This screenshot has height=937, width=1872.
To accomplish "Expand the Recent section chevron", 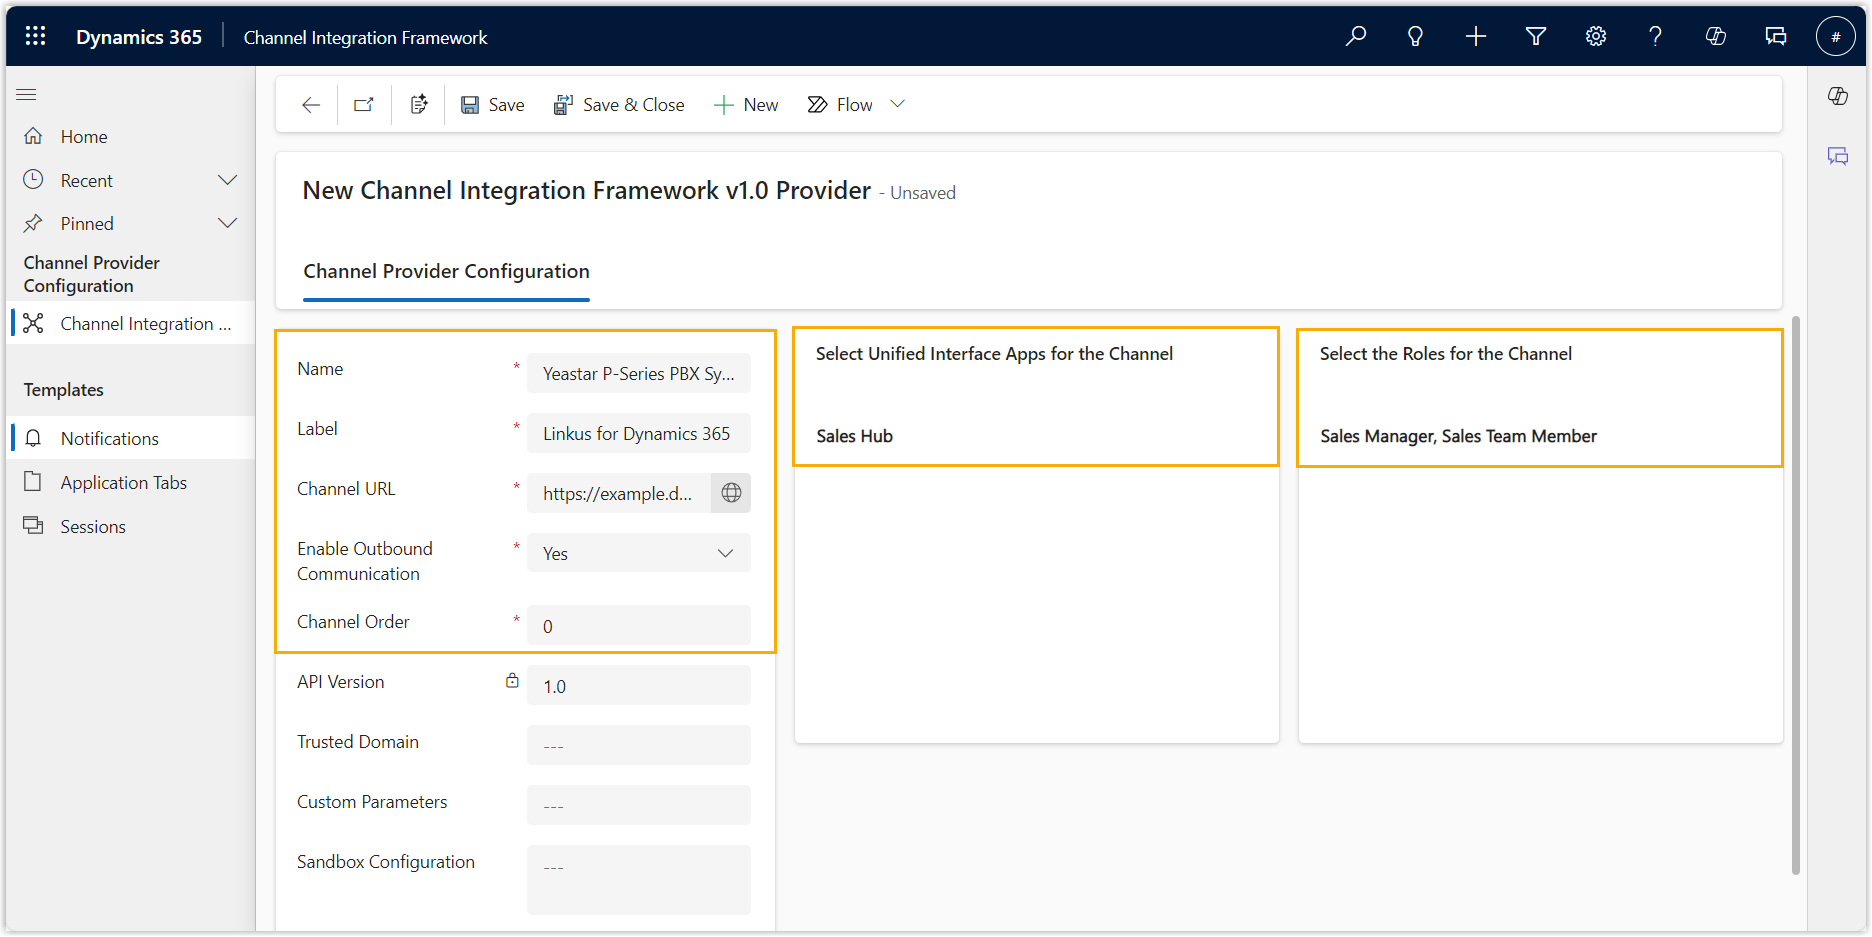I will pyautogui.click(x=227, y=181).
